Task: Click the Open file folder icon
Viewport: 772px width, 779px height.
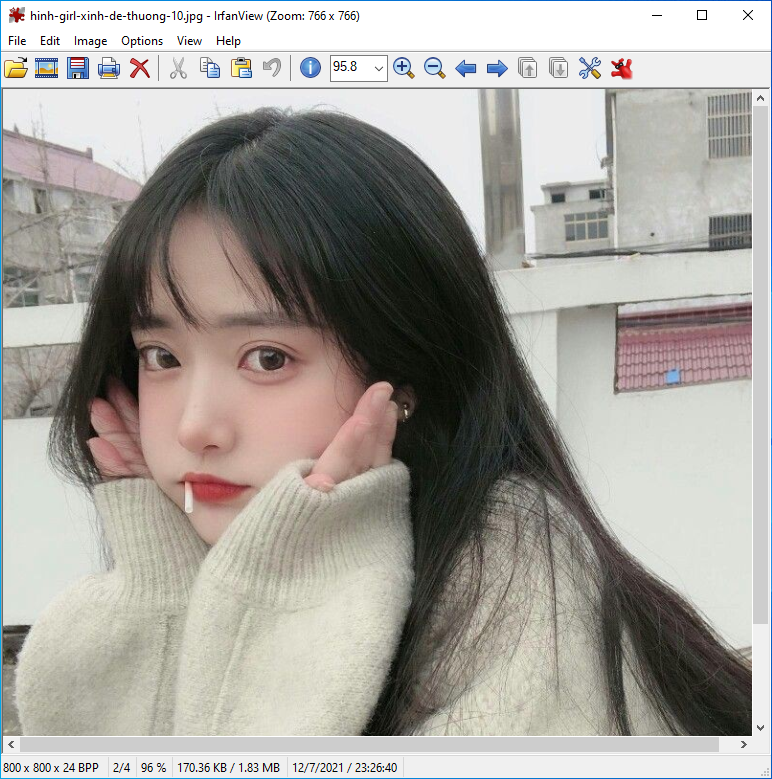Action: [x=16, y=68]
